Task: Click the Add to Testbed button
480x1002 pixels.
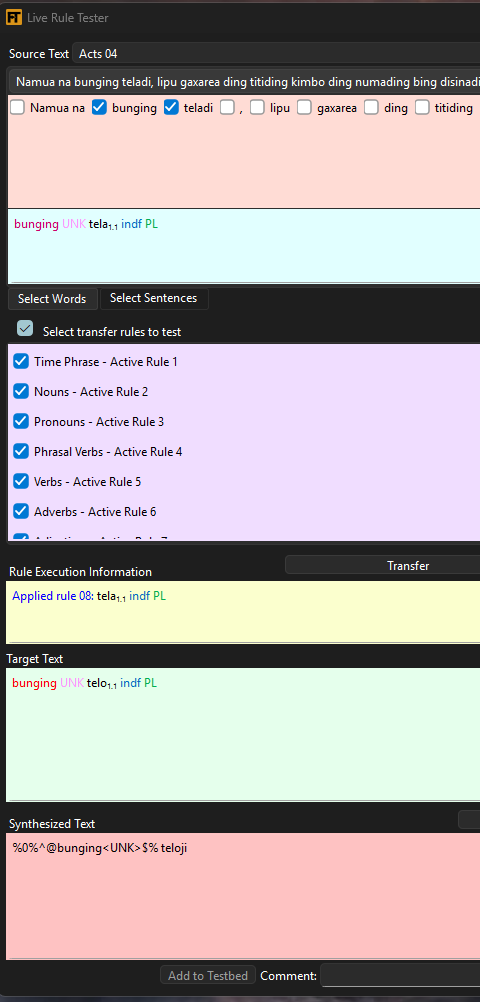Action: click(x=208, y=975)
